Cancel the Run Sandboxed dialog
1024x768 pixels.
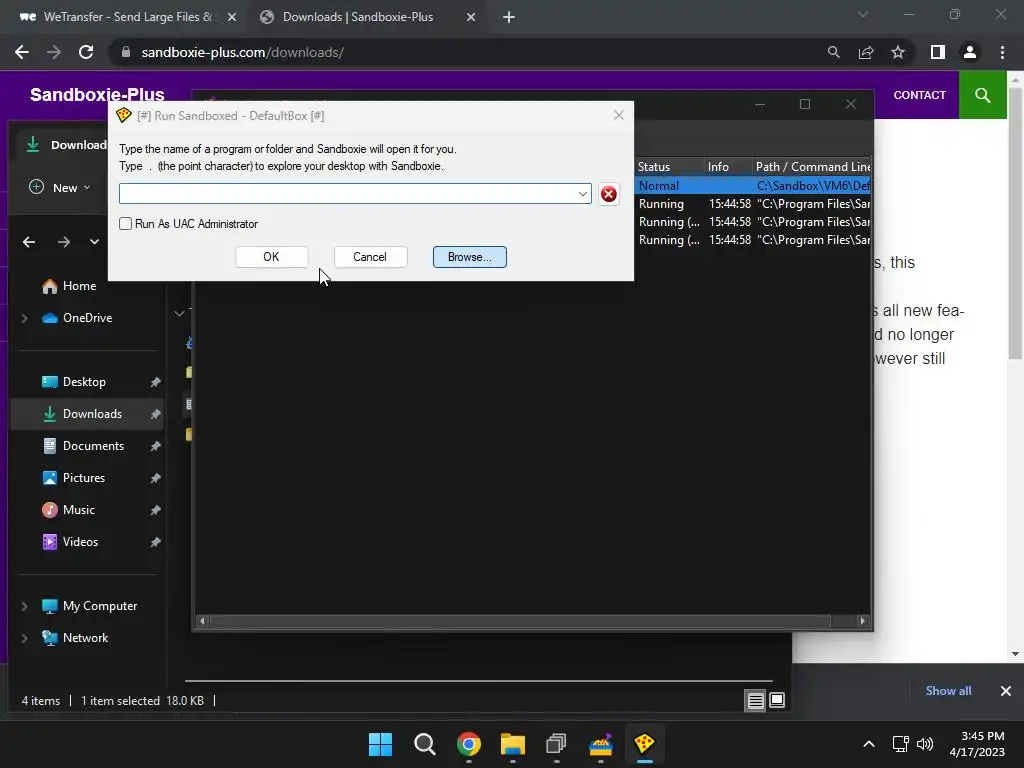point(370,257)
